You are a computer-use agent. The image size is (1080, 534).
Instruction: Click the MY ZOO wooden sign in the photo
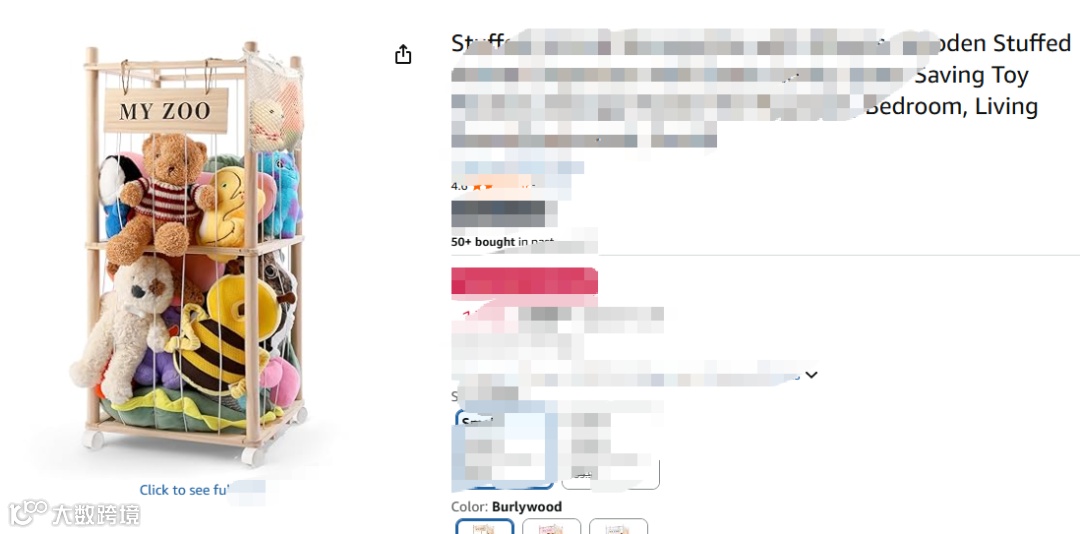166,110
